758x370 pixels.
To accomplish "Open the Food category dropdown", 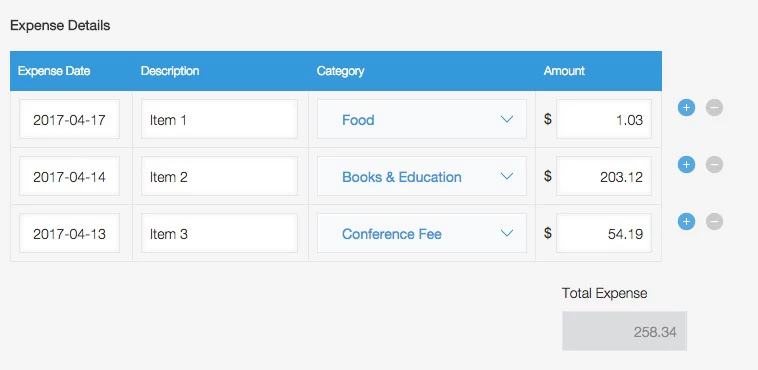I will click(422, 119).
